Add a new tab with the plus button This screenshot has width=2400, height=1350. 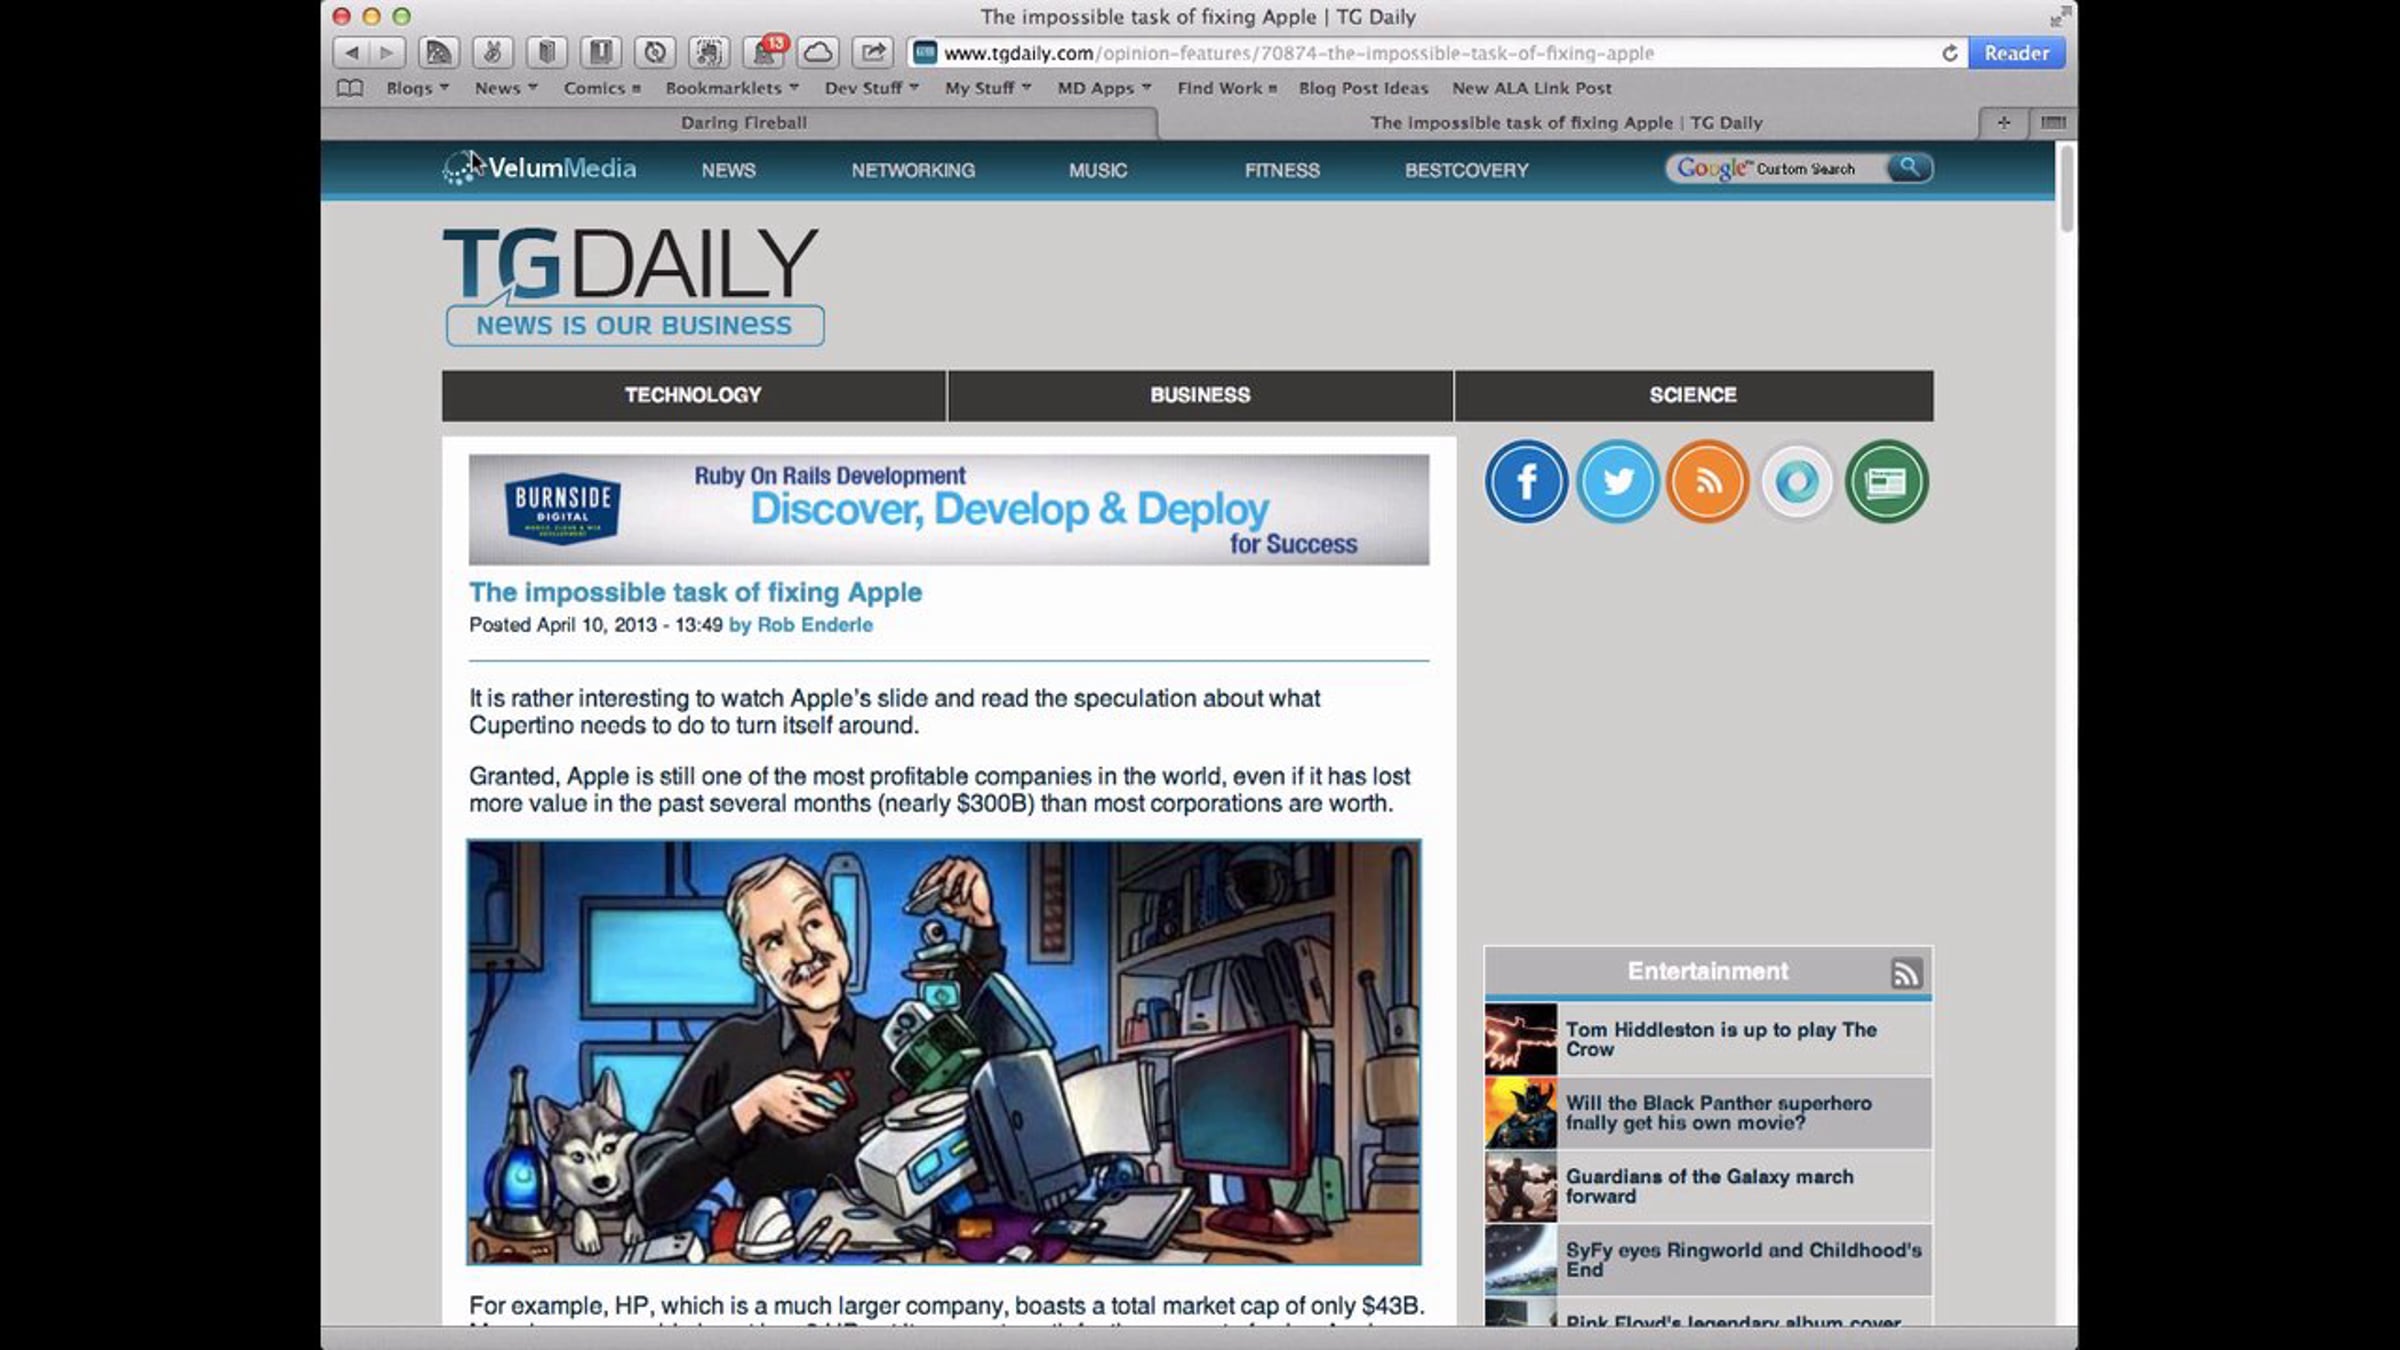click(2003, 123)
